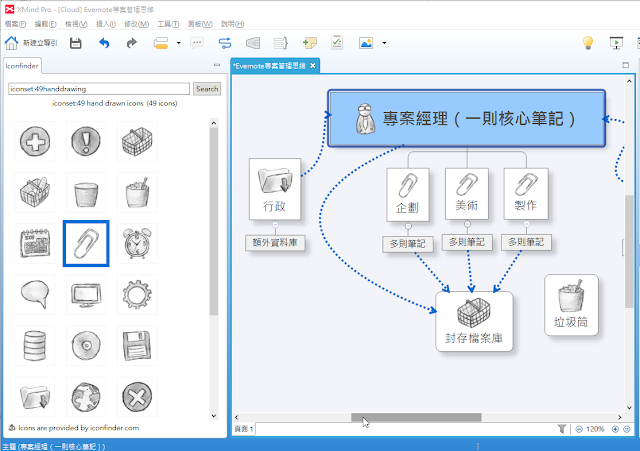Maximize the editor area
The height and width of the screenshot is (451, 640).
point(626,65)
